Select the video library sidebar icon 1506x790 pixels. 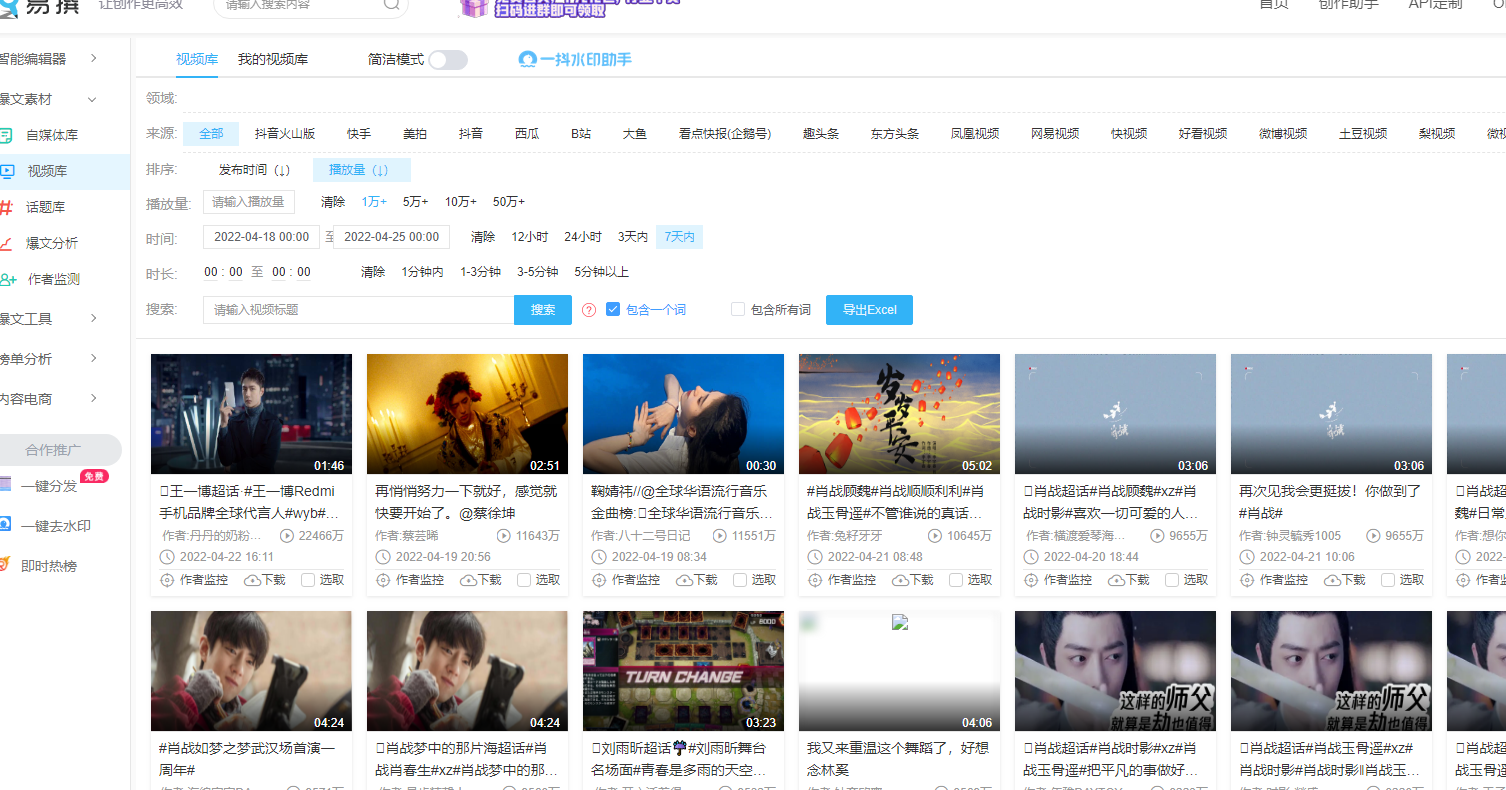pyautogui.click(x=6, y=171)
